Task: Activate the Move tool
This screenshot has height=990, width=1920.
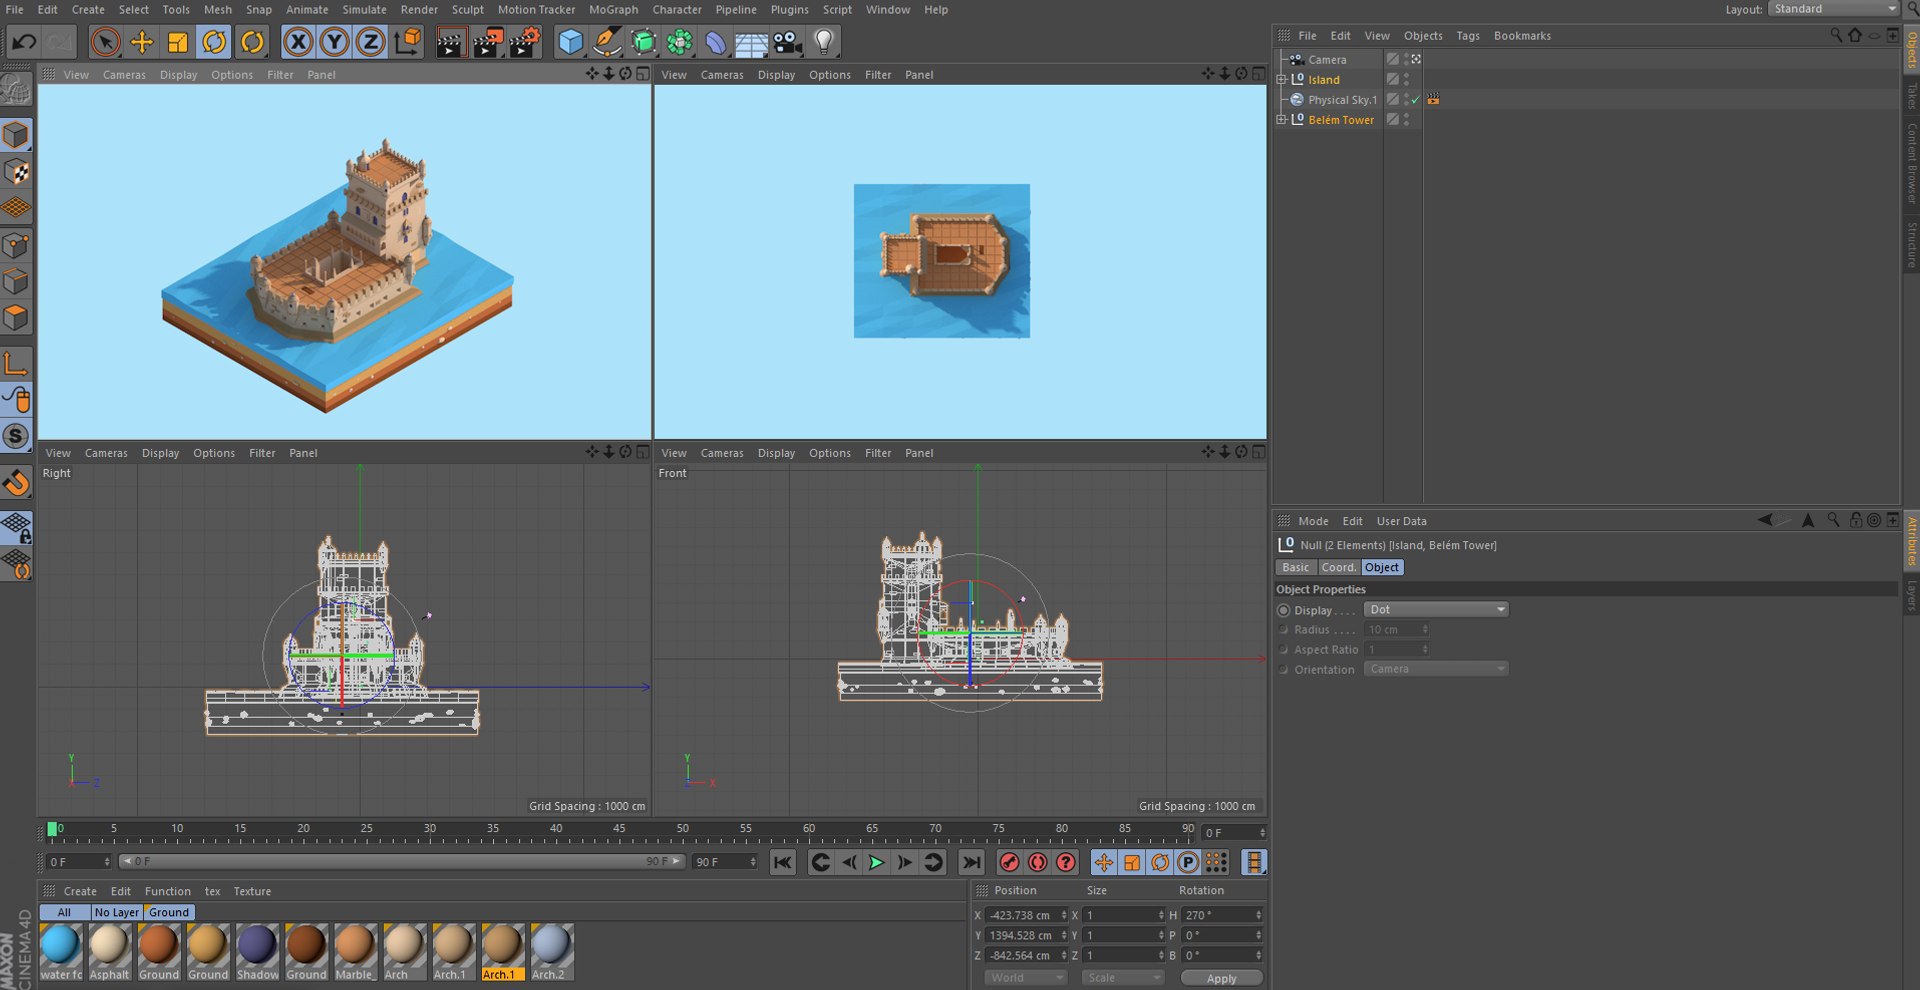Action: coord(142,42)
